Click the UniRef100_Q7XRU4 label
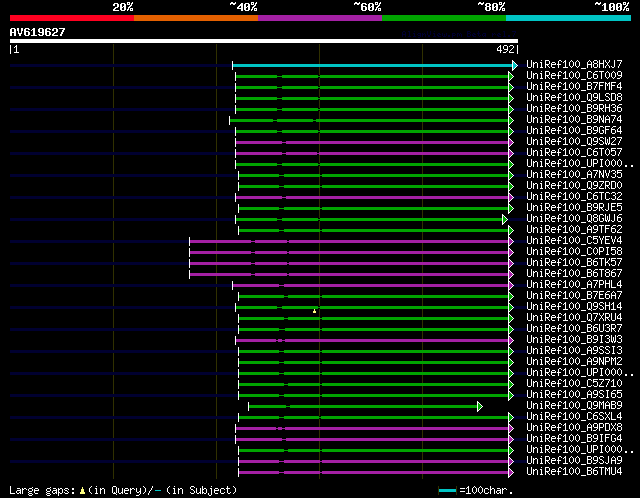The width and height of the screenshot is (640, 498). click(574, 318)
